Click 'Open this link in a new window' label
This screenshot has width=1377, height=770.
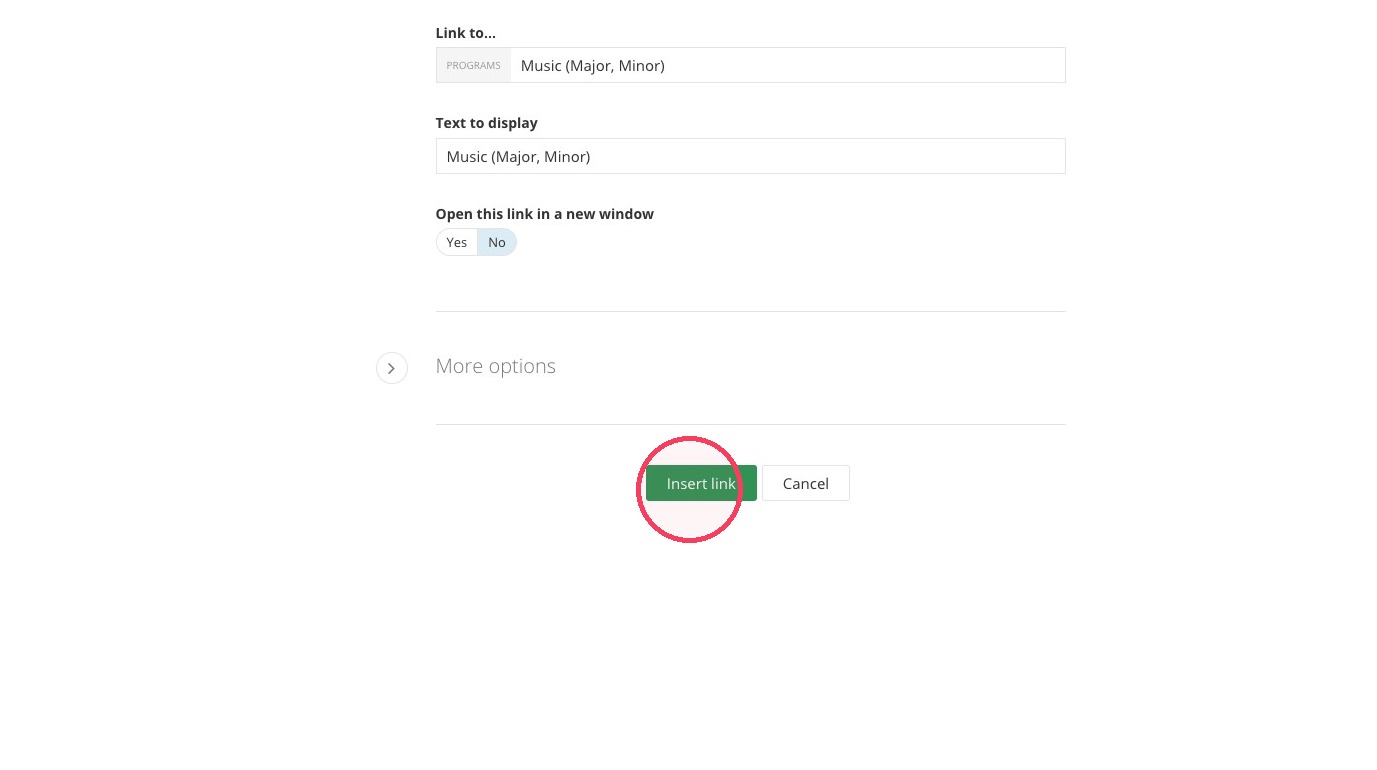pos(545,214)
